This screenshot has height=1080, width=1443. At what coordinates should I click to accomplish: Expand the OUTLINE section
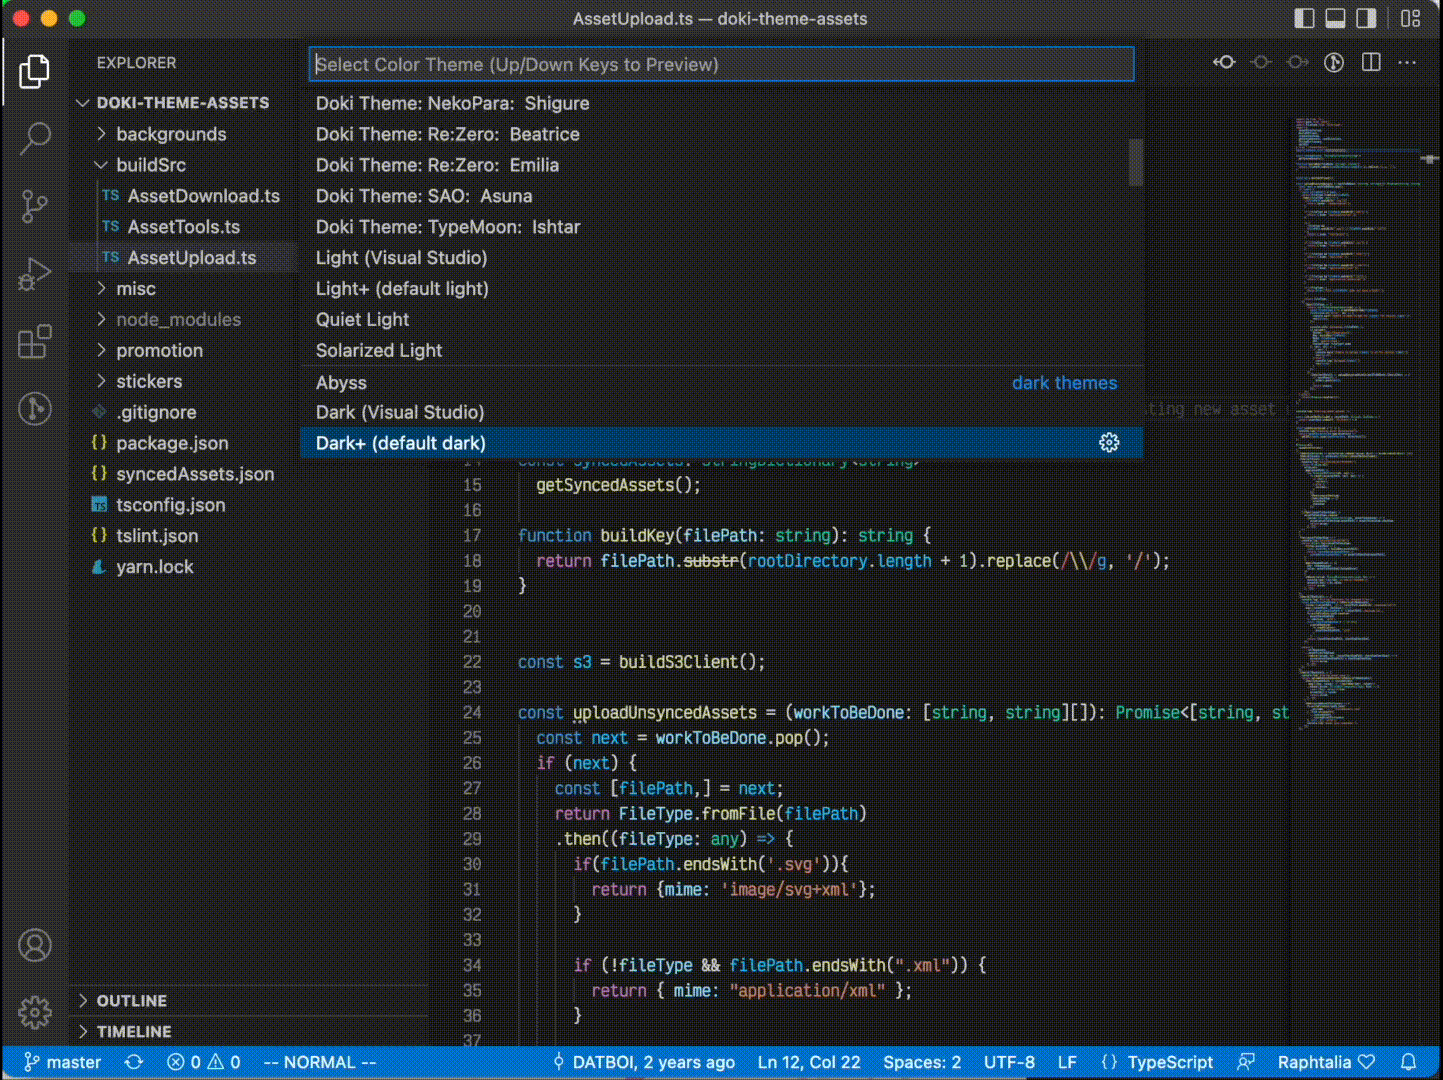coord(131,1001)
